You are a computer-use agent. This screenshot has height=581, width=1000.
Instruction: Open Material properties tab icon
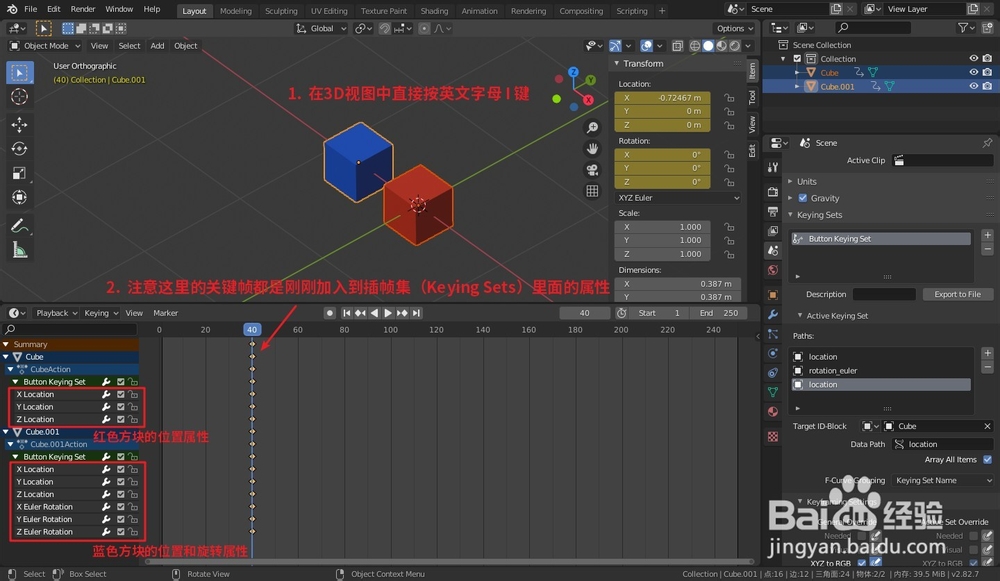[773, 412]
